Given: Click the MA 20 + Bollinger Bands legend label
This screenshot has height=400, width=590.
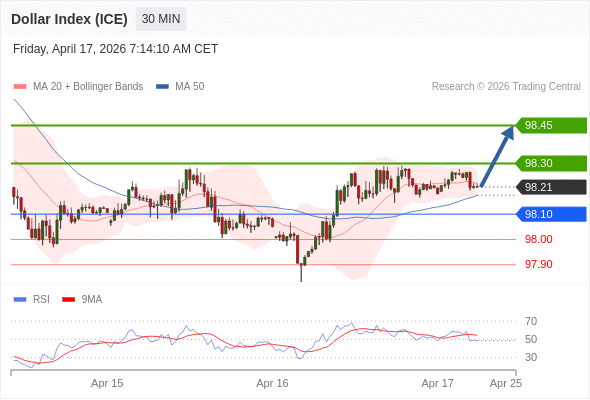Looking at the screenshot, I should click(88, 87).
